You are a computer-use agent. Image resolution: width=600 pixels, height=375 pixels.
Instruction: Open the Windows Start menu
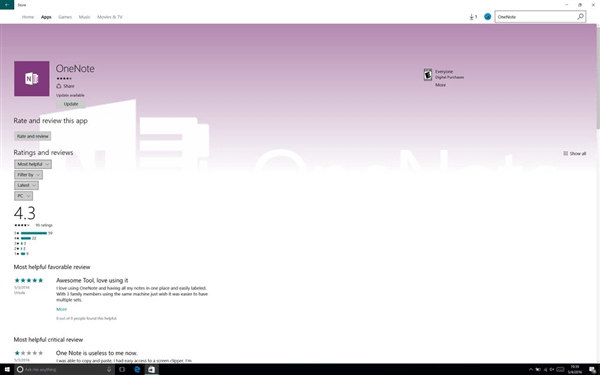click(7, 369)
